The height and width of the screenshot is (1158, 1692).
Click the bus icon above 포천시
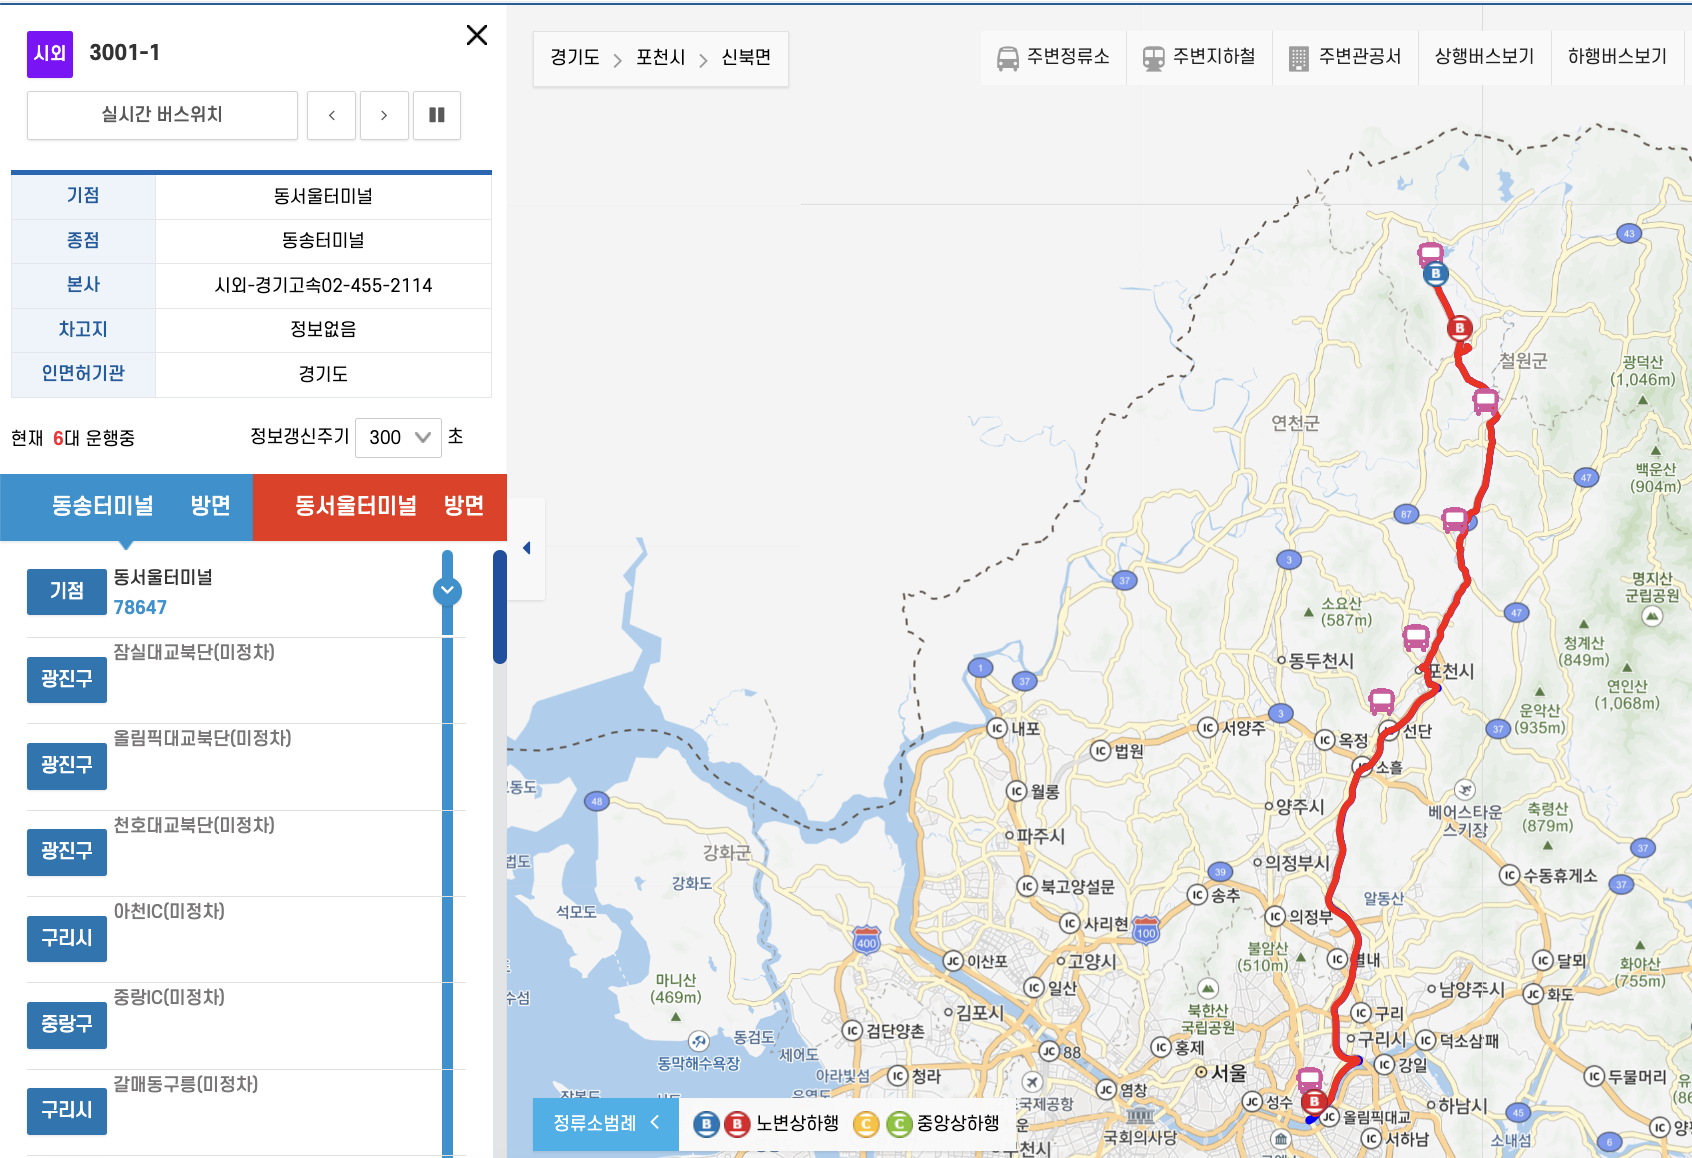tap(1416, 637)
